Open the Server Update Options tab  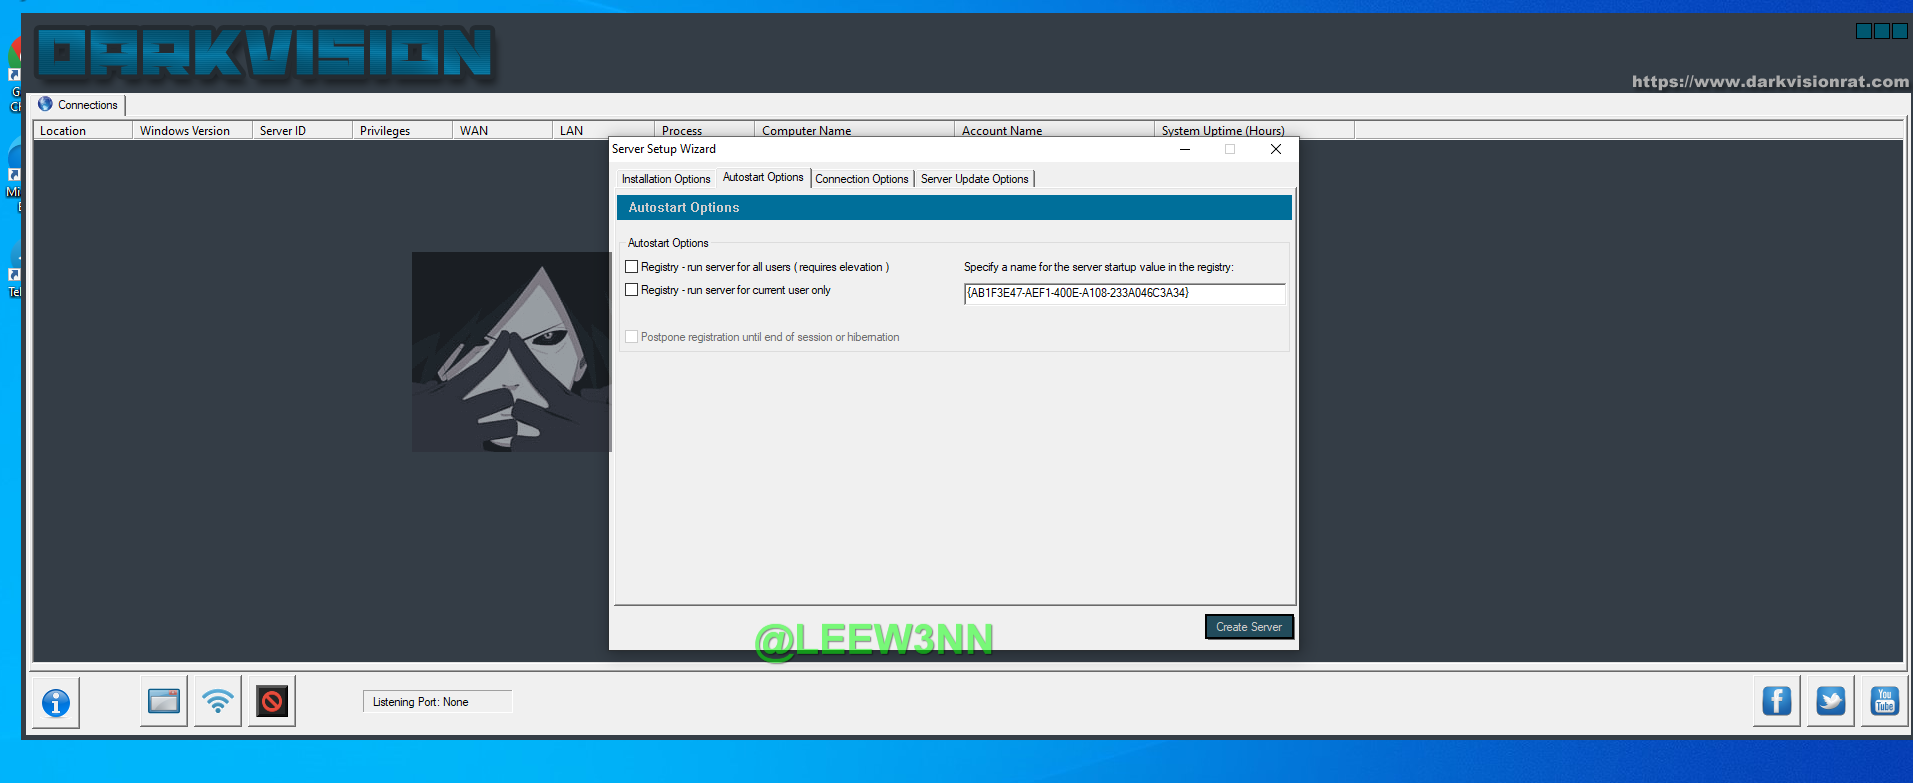click(x=974, y=179)
